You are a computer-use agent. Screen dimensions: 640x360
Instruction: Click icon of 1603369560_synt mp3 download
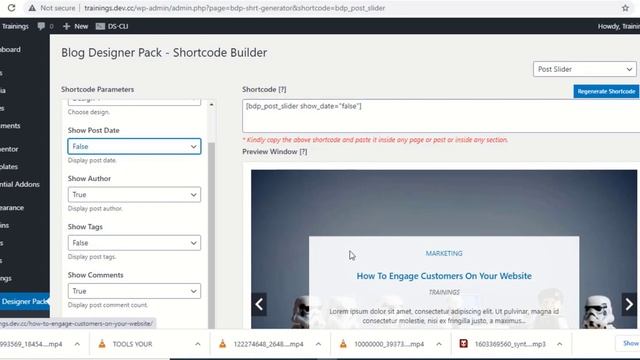(463, 344)
